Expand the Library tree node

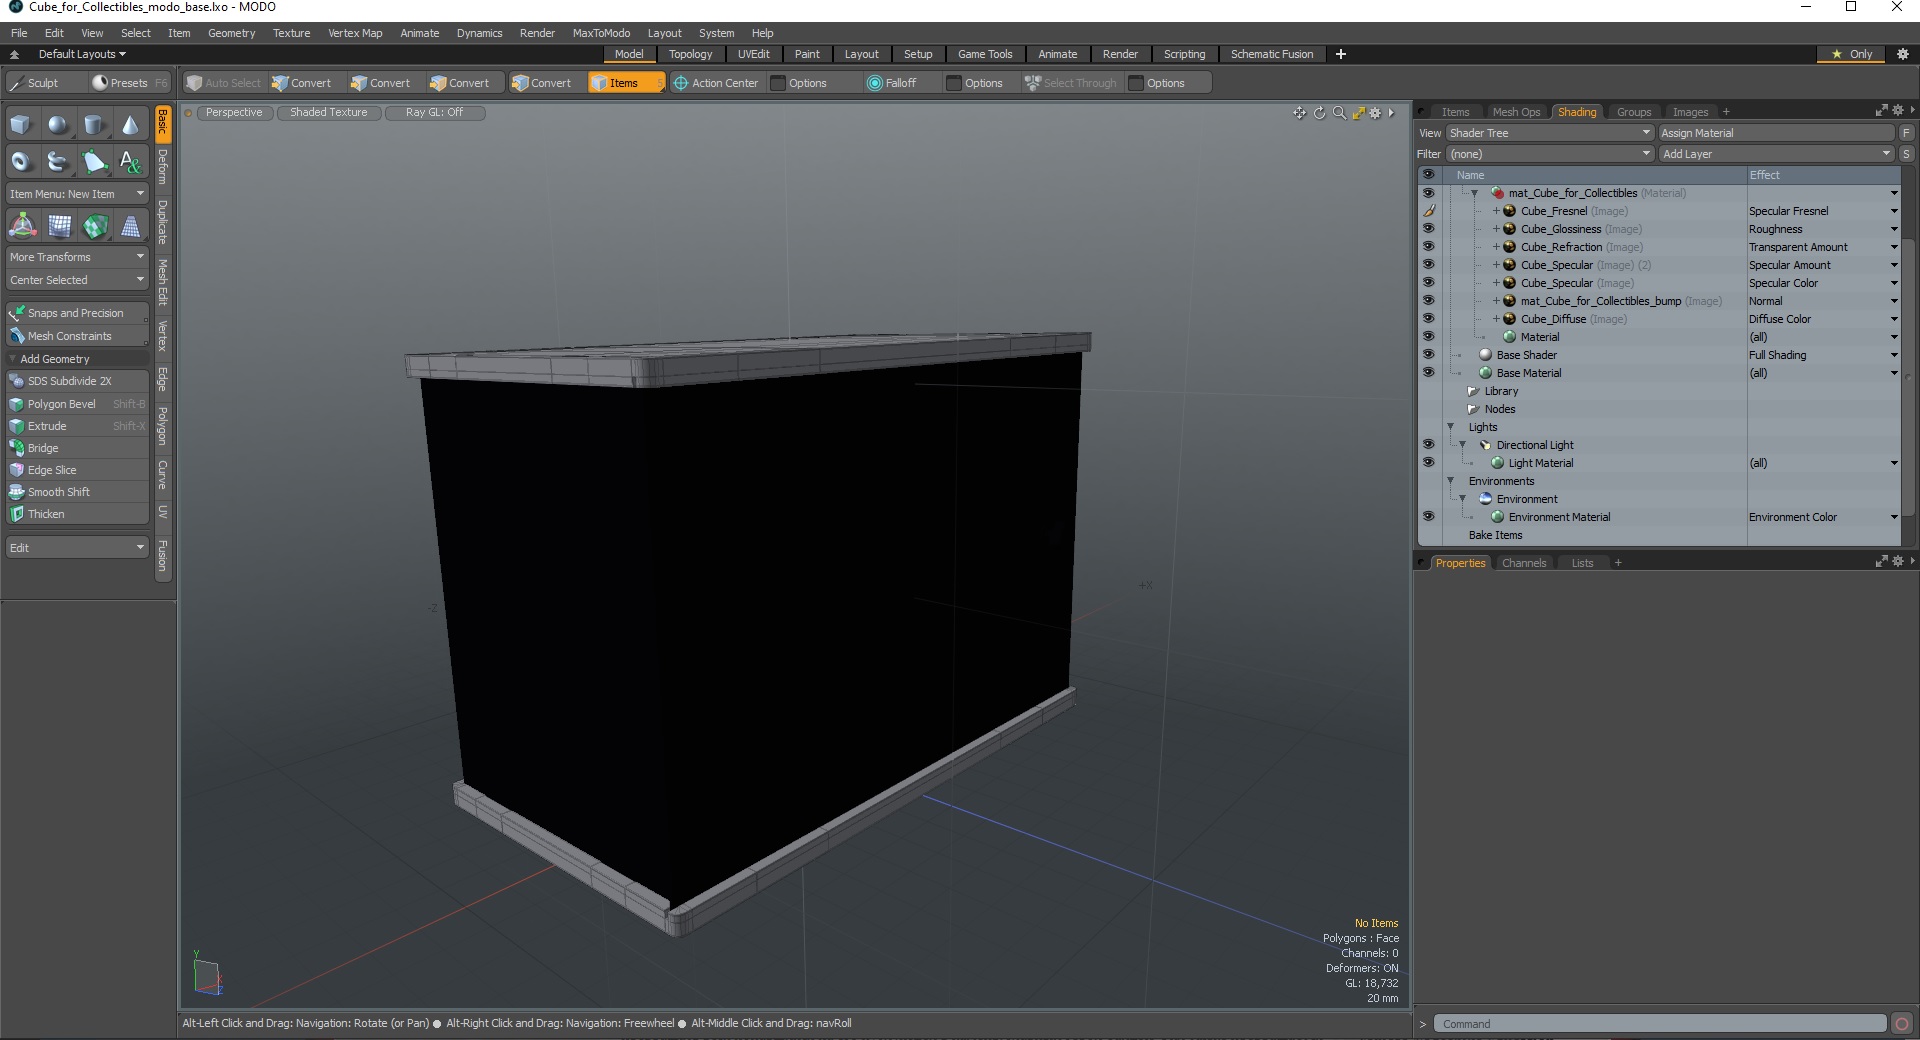1473,391
